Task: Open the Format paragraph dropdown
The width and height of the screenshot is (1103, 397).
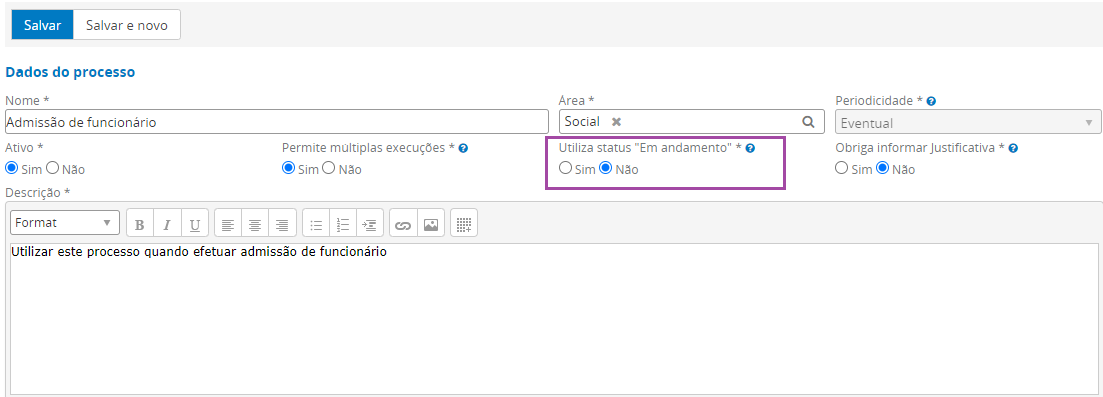Action: point(65,222)
